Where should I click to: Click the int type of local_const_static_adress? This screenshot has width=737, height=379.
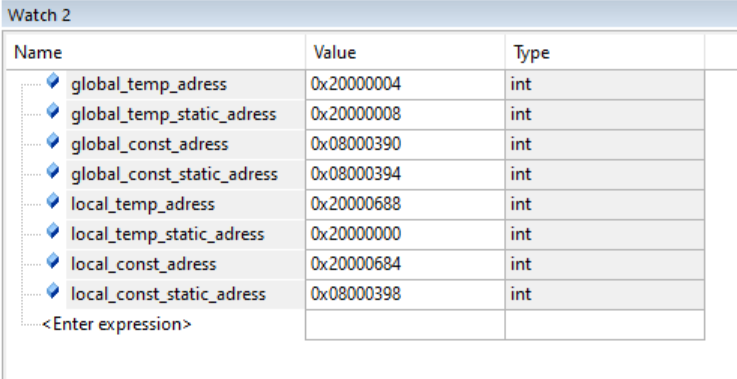(521, 295)
